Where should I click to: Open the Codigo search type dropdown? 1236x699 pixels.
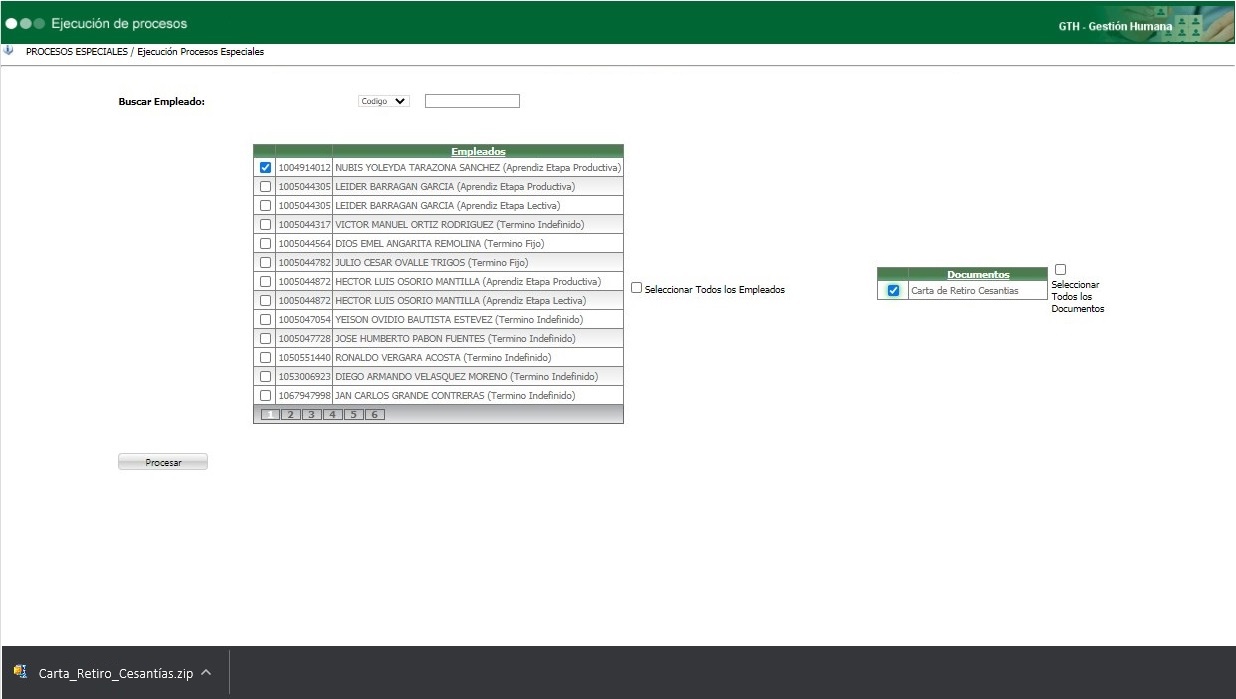click(x=384, y=101)
